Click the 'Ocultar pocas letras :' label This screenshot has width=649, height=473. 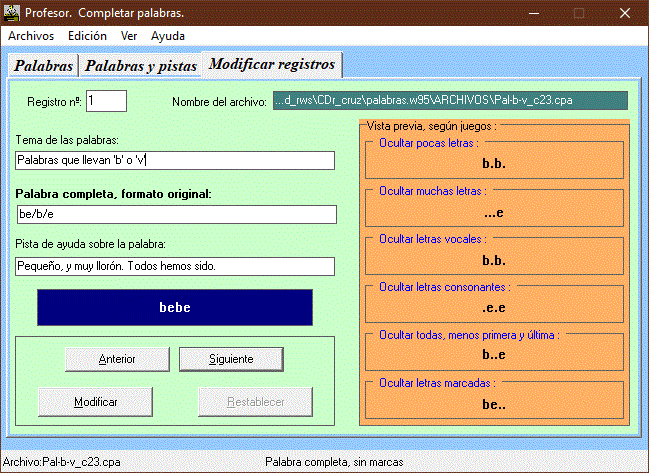pyautogui.click(x=429, y=143)
